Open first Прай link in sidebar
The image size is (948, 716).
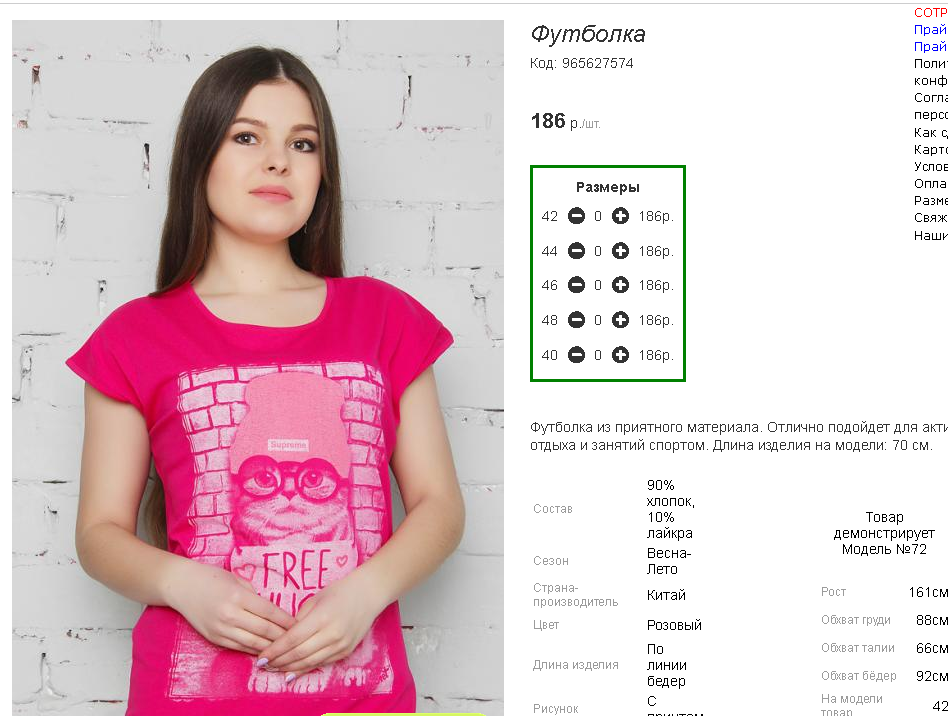[x=930, y=30]
